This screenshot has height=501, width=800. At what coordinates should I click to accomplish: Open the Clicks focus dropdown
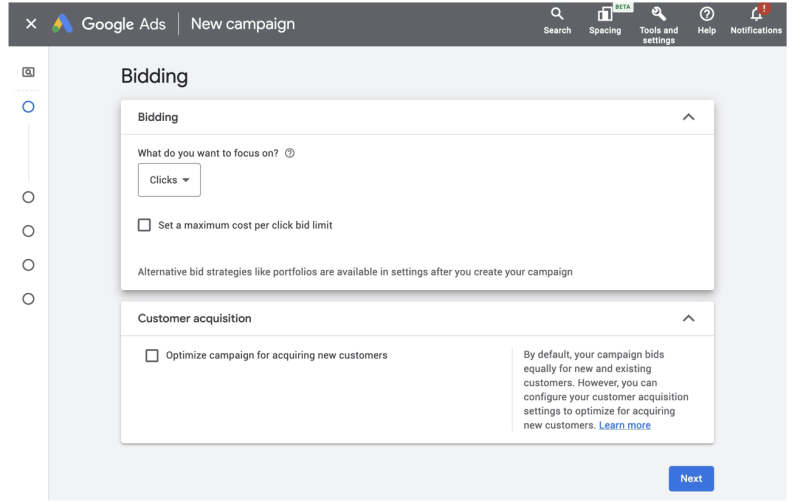[x=169, y=180]
